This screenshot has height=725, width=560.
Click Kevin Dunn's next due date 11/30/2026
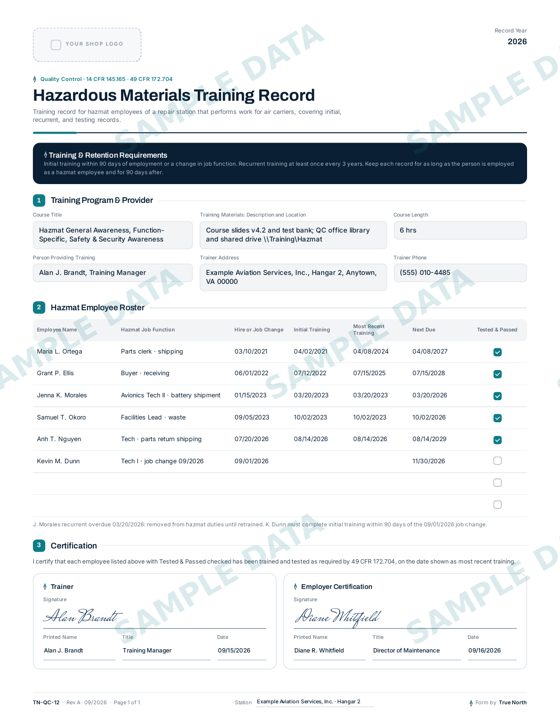point(429,461)
